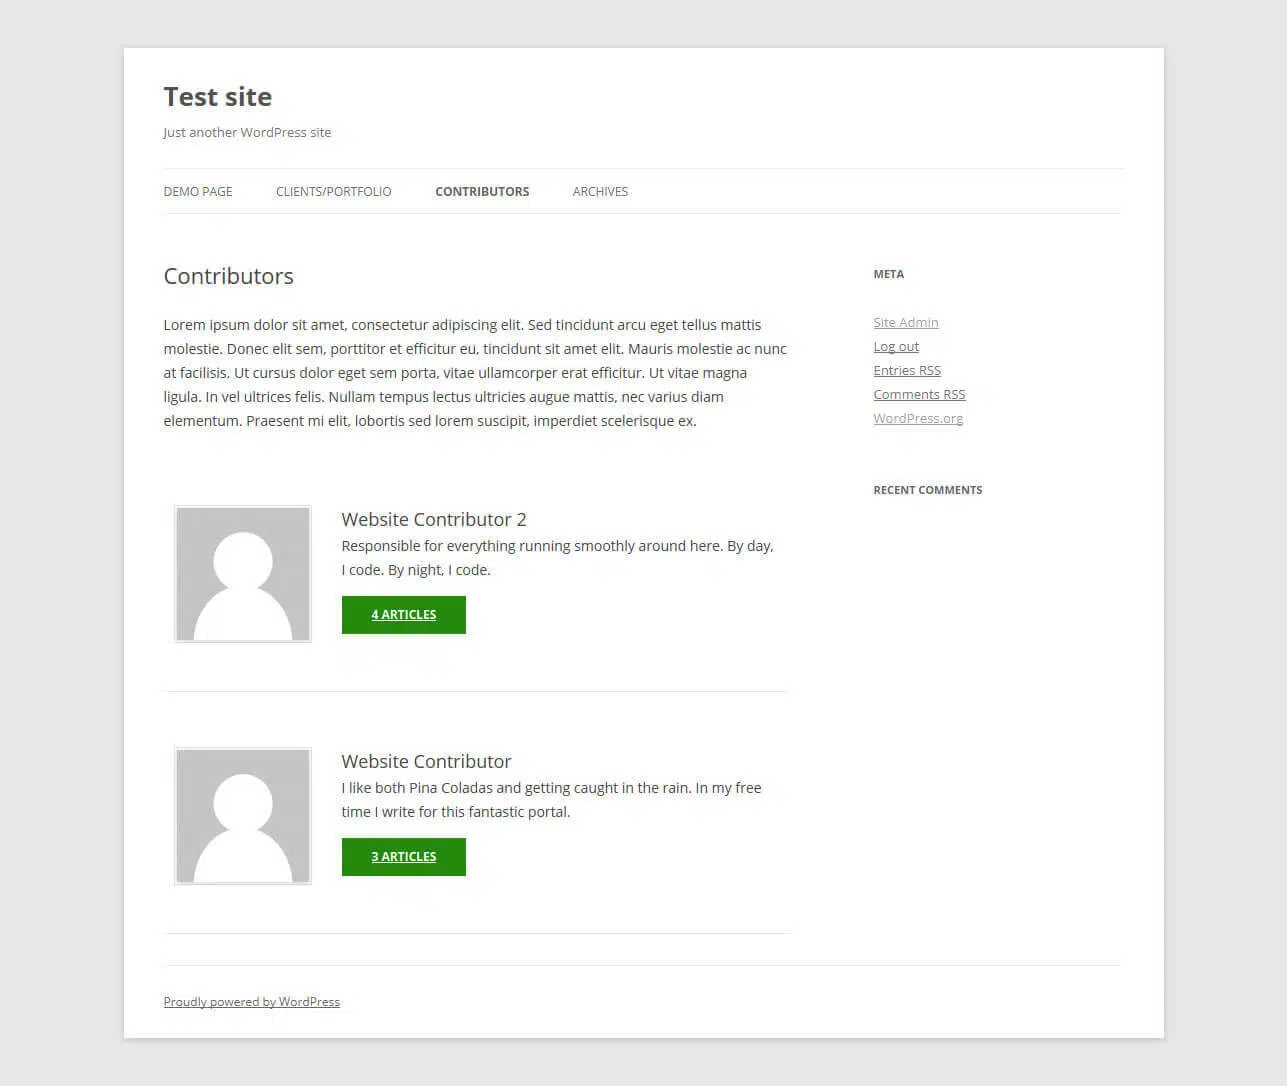
Task: Visit the WordPress.org link
Action: click(x=917, y=419)
